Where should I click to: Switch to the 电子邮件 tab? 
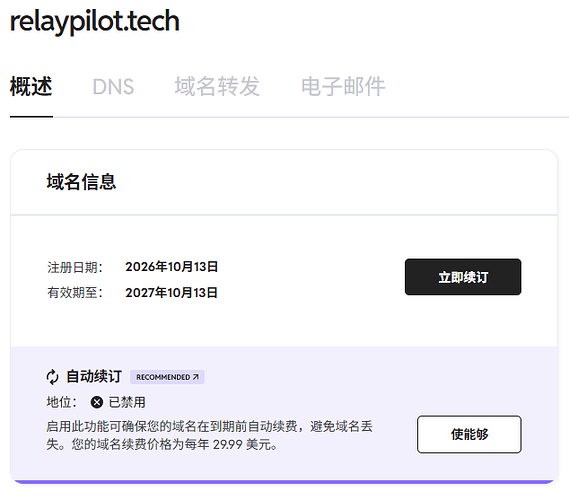pos(343,86)
